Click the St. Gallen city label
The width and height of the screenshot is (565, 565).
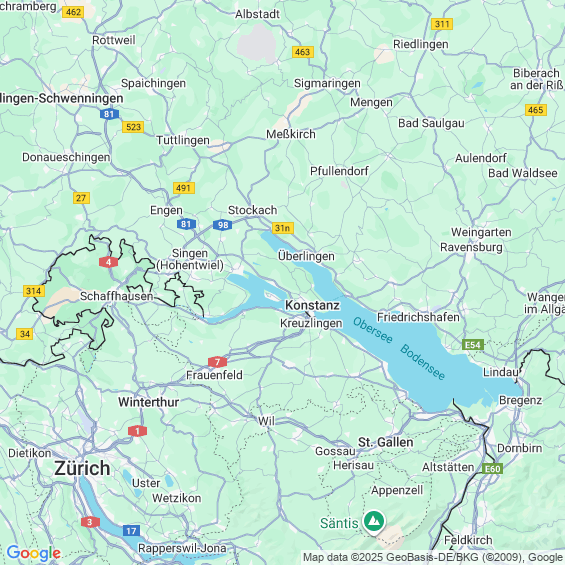tap(386, 442)
